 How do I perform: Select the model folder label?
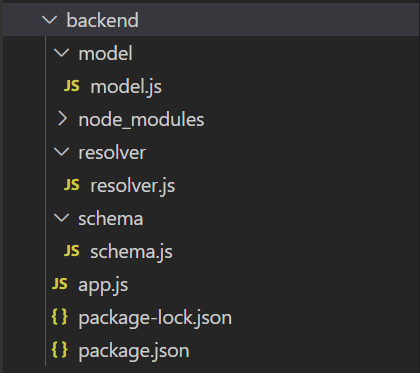105,53
